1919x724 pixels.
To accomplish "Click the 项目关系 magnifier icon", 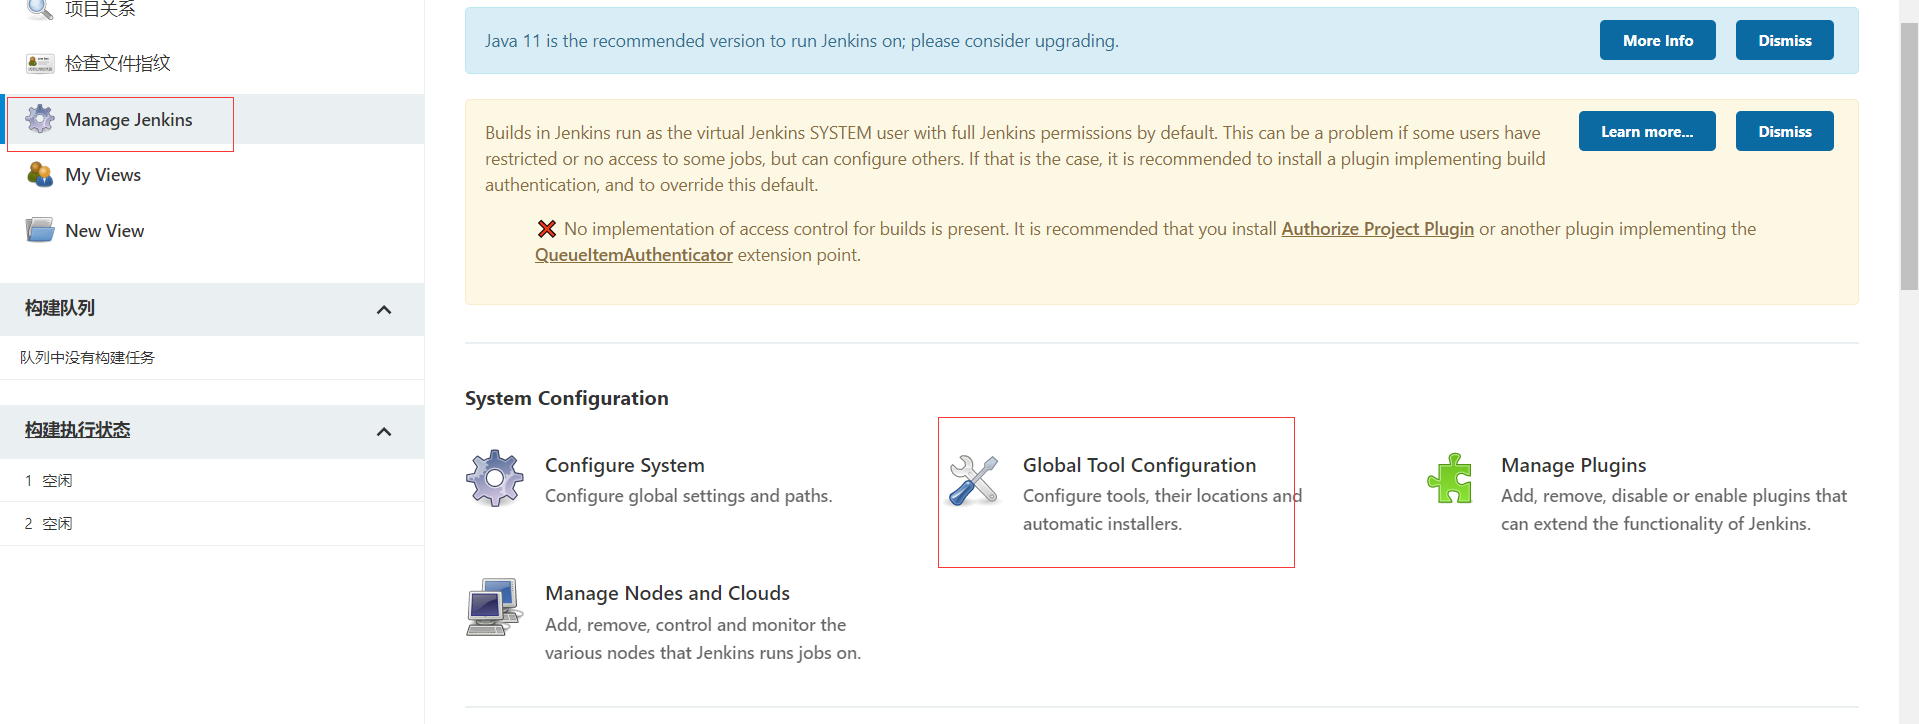I will tap(40, 9).
